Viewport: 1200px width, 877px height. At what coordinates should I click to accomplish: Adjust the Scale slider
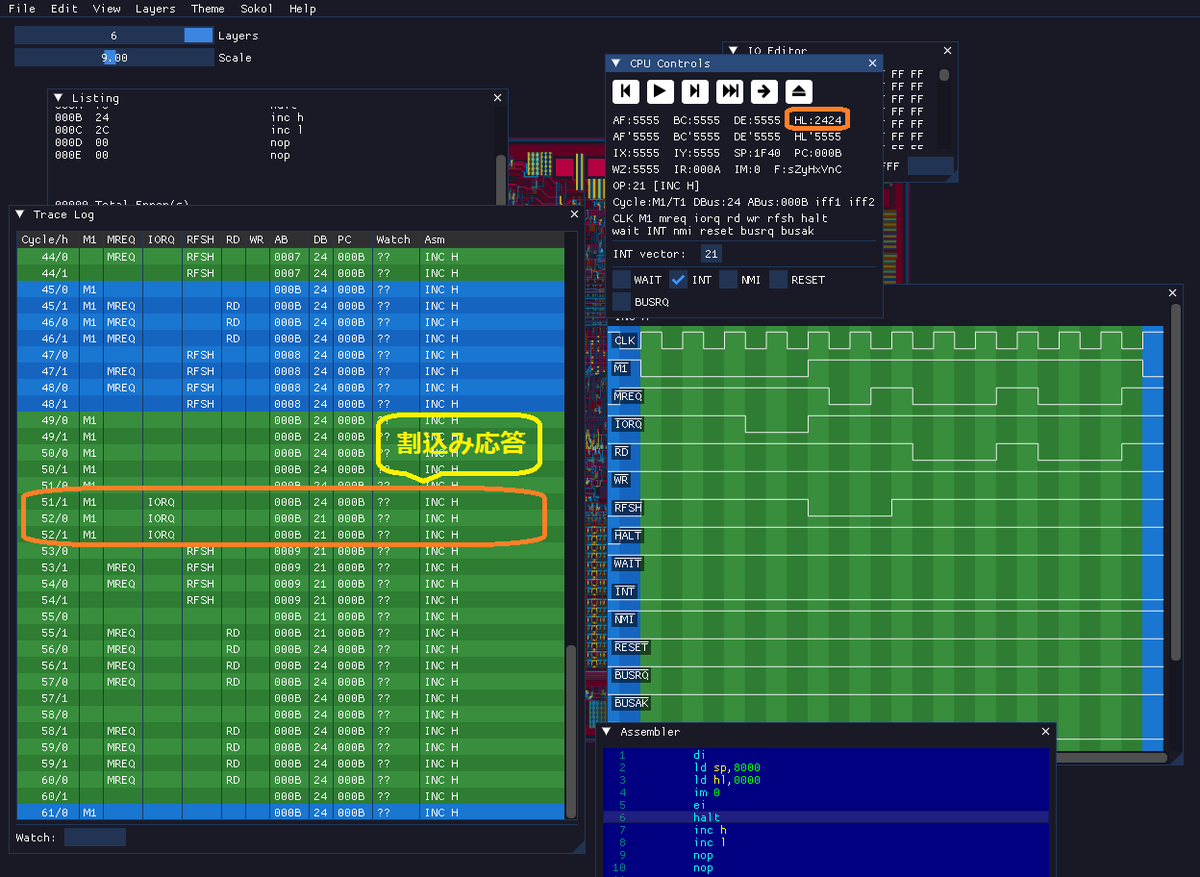[x=113, y=57]
